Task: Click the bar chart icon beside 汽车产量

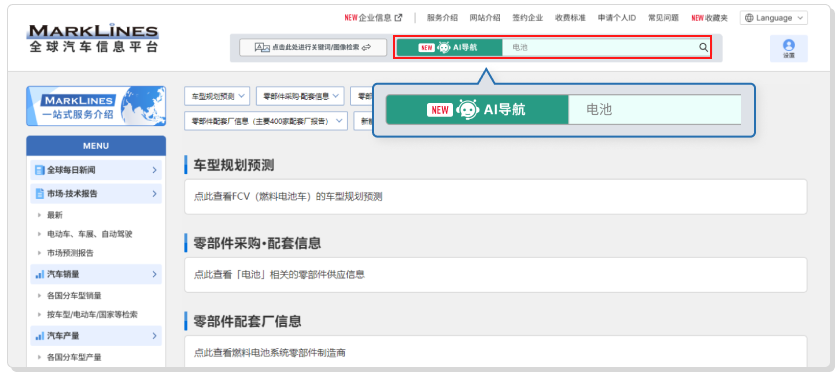Action: (x=39, y=336)
